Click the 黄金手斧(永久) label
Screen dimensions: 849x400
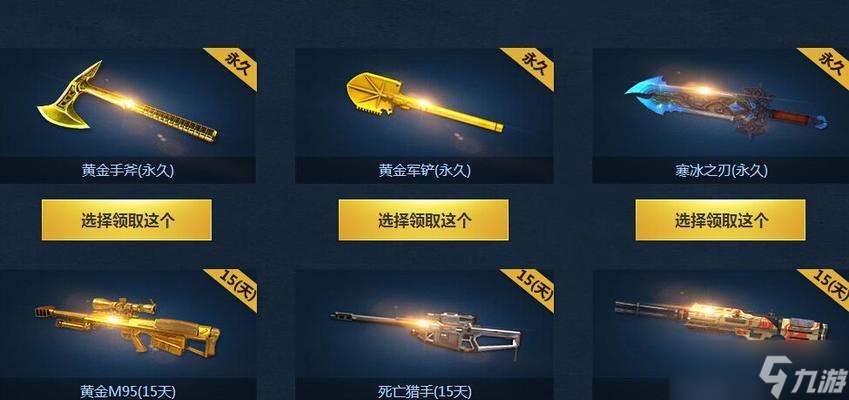[x=128, y=171]
